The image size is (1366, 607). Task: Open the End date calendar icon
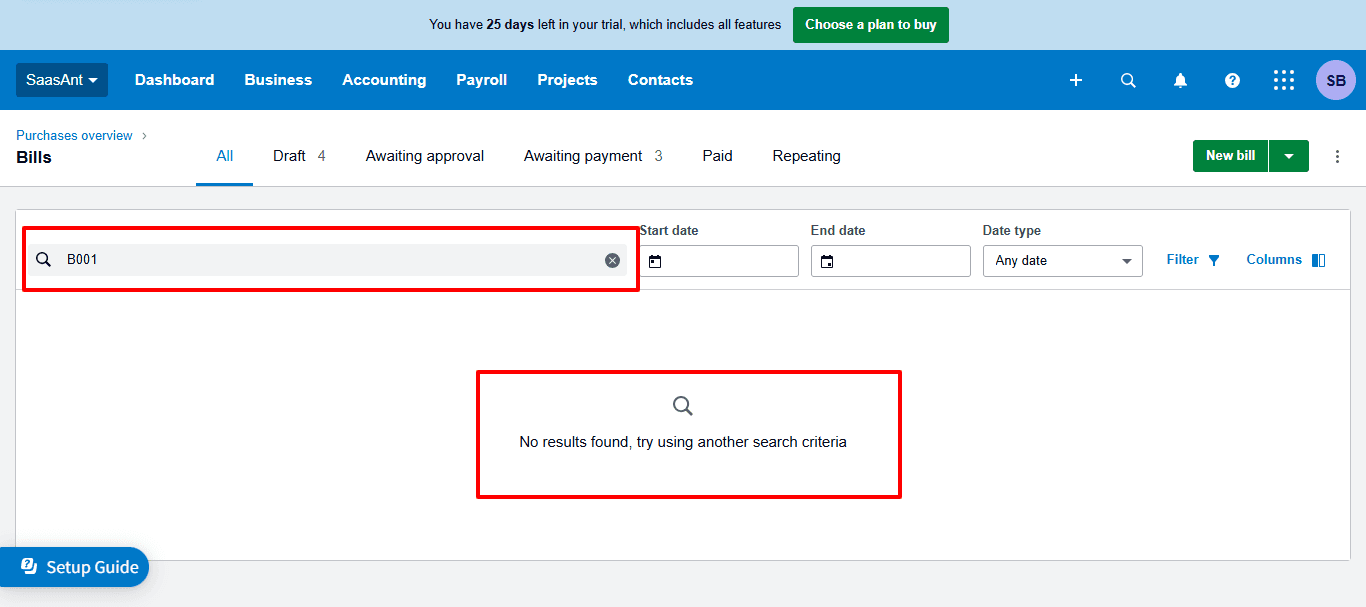(x=827, y=261)
